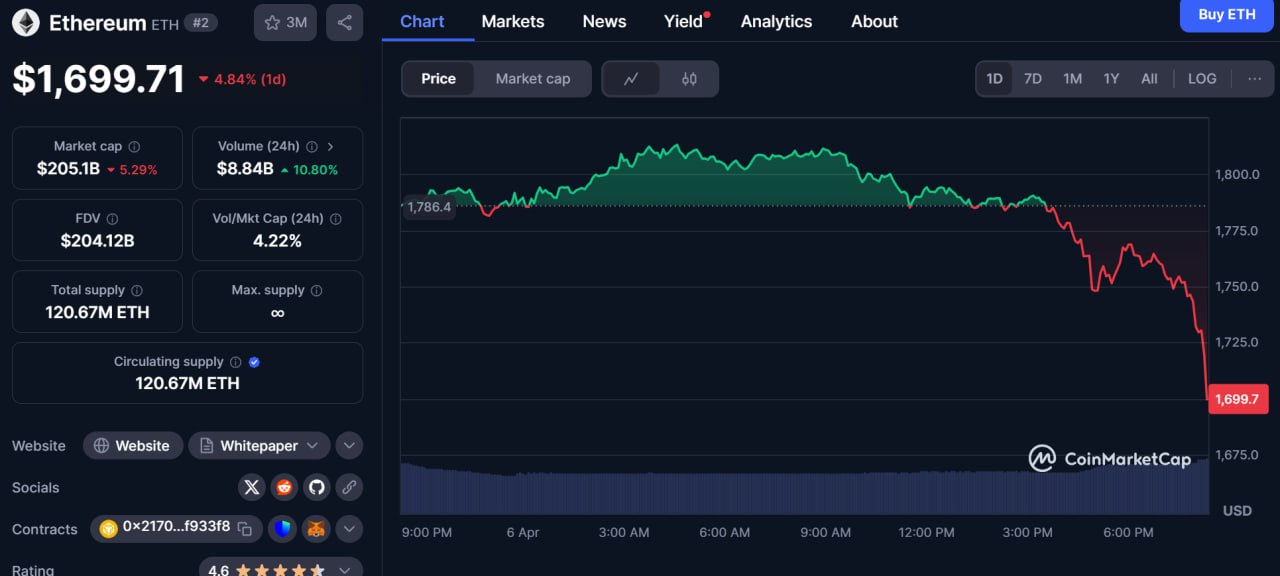Select the Market cap chart toggle
Image resolution: width=1280 pixels, height=576 pixels.
tap(533, 79)
